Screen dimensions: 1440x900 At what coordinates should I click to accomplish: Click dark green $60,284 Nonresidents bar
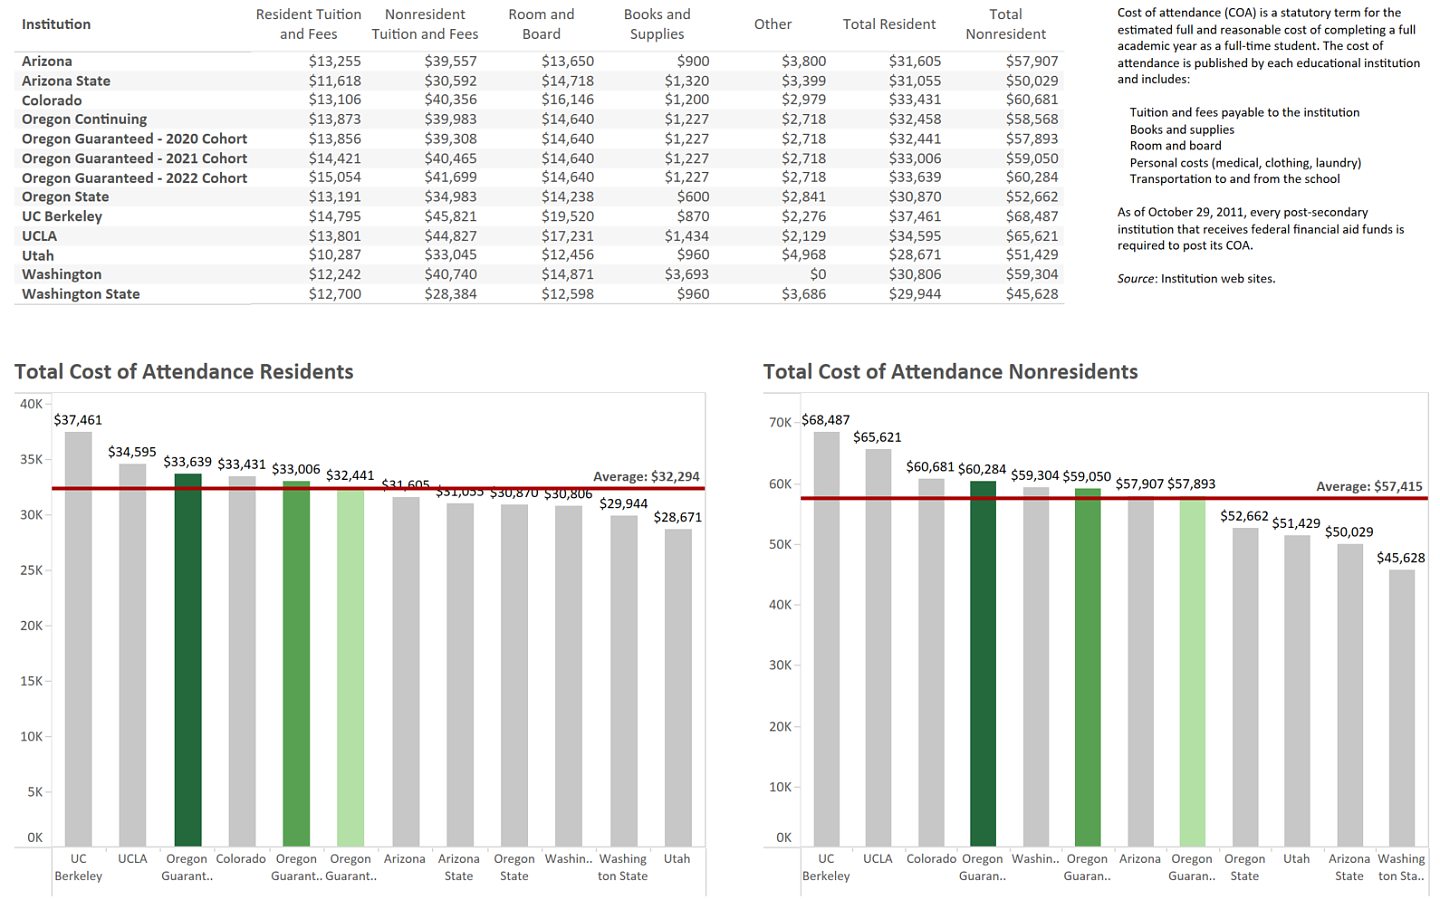point(983,664)
